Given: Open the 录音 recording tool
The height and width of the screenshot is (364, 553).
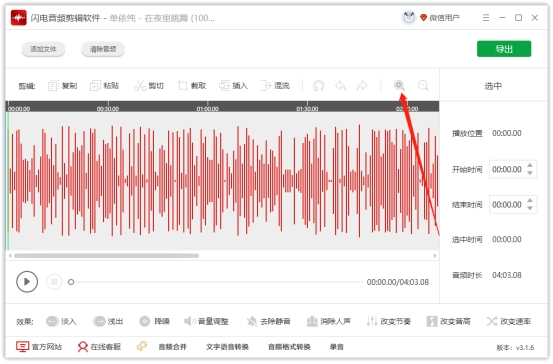Looking at the screenshot, I should (x=337, y=347).
